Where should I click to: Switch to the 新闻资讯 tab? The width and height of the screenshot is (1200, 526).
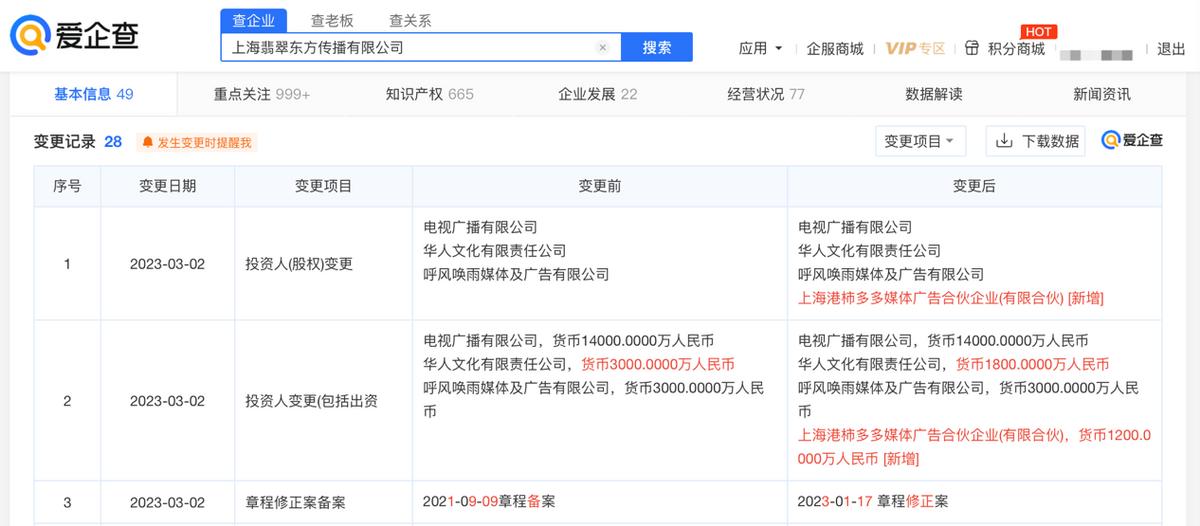pos(1102,94)
